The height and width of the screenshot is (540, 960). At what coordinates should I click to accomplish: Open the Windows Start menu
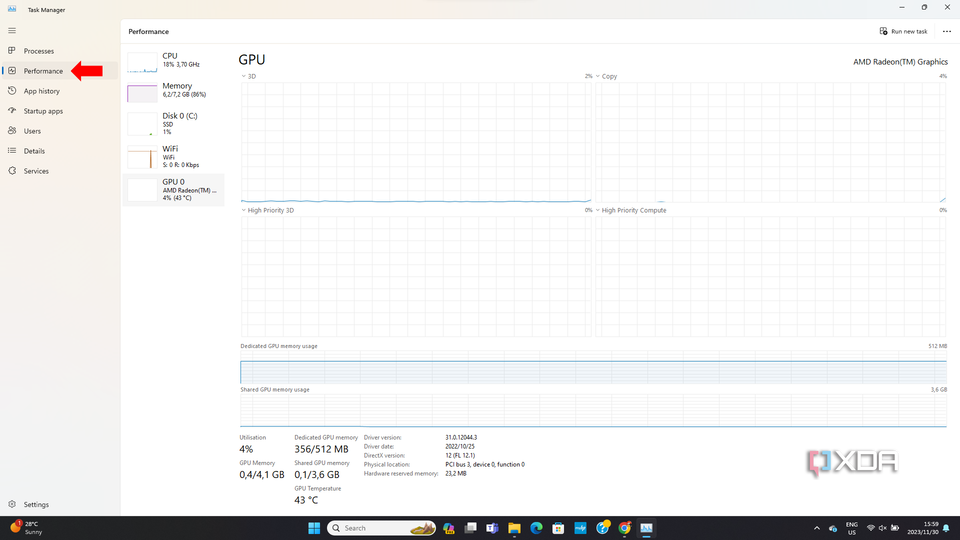(314, 528)
